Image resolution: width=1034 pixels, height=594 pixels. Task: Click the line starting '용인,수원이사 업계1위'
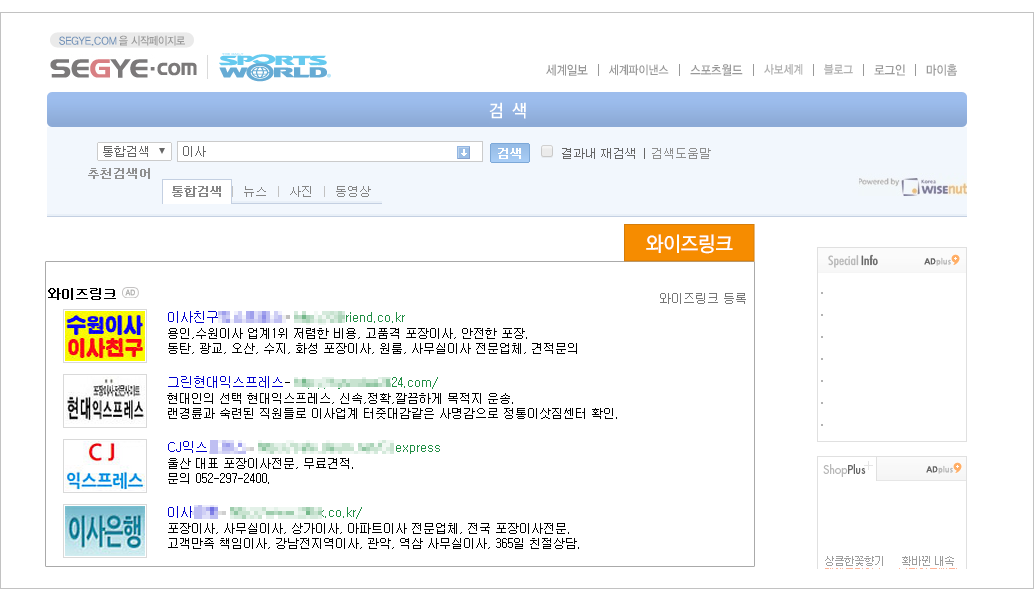pyautogui.click(x=348, y=333)
